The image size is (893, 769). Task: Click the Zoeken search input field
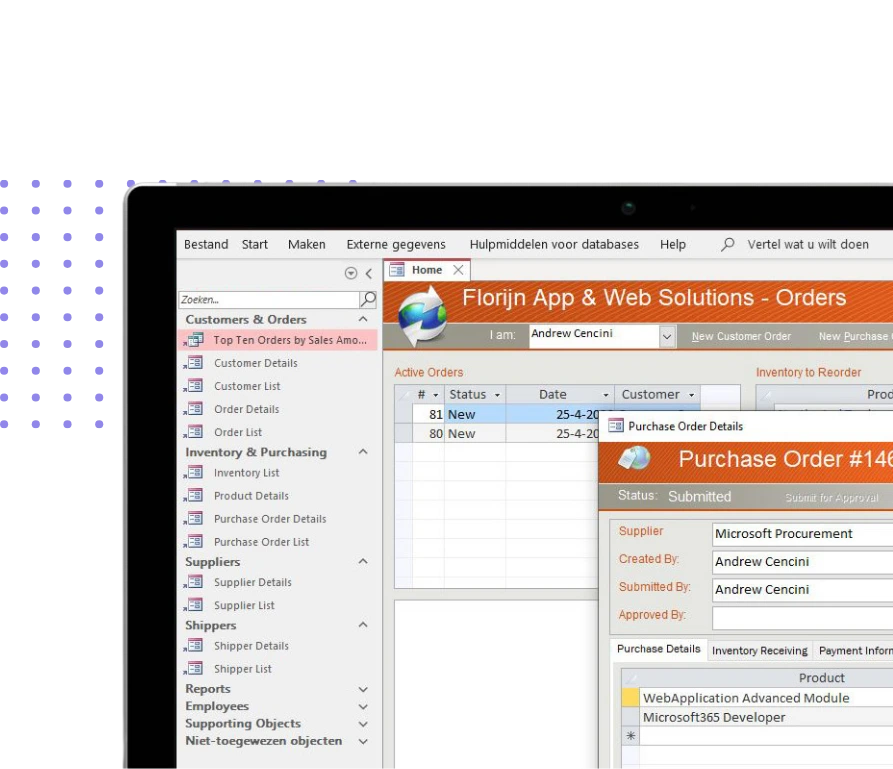268,299
